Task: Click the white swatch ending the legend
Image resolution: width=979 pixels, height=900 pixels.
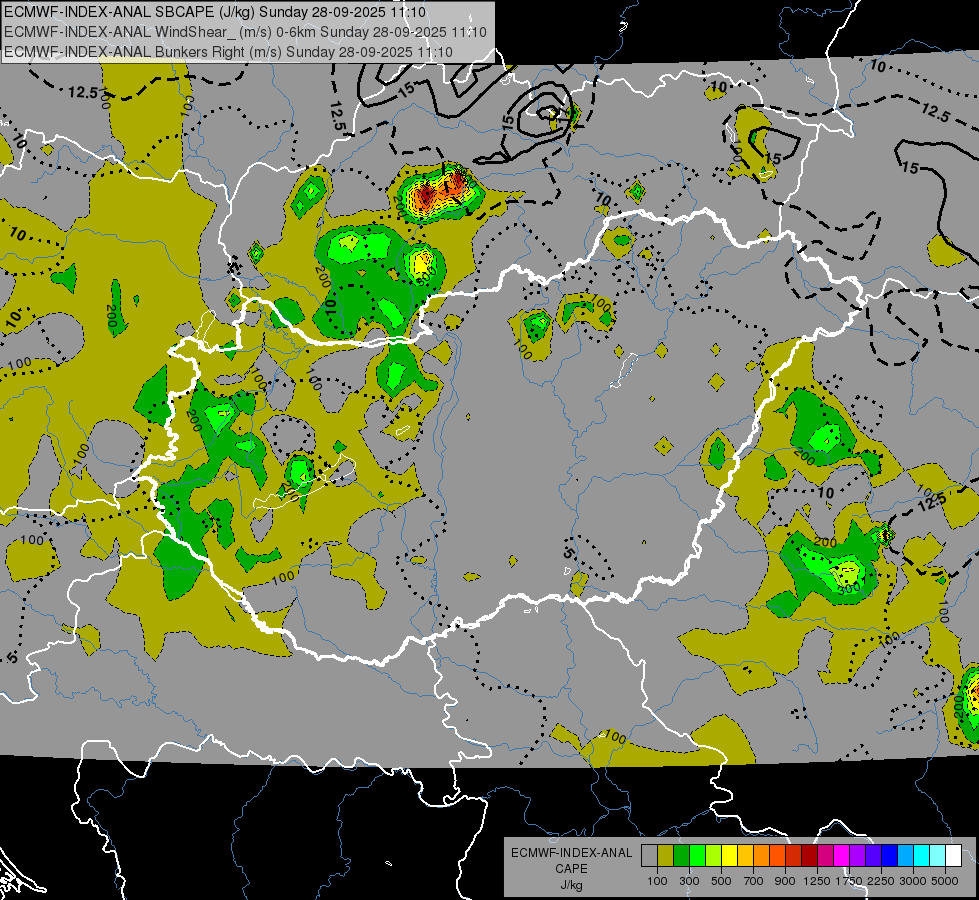Action: (x=953, y=856)
